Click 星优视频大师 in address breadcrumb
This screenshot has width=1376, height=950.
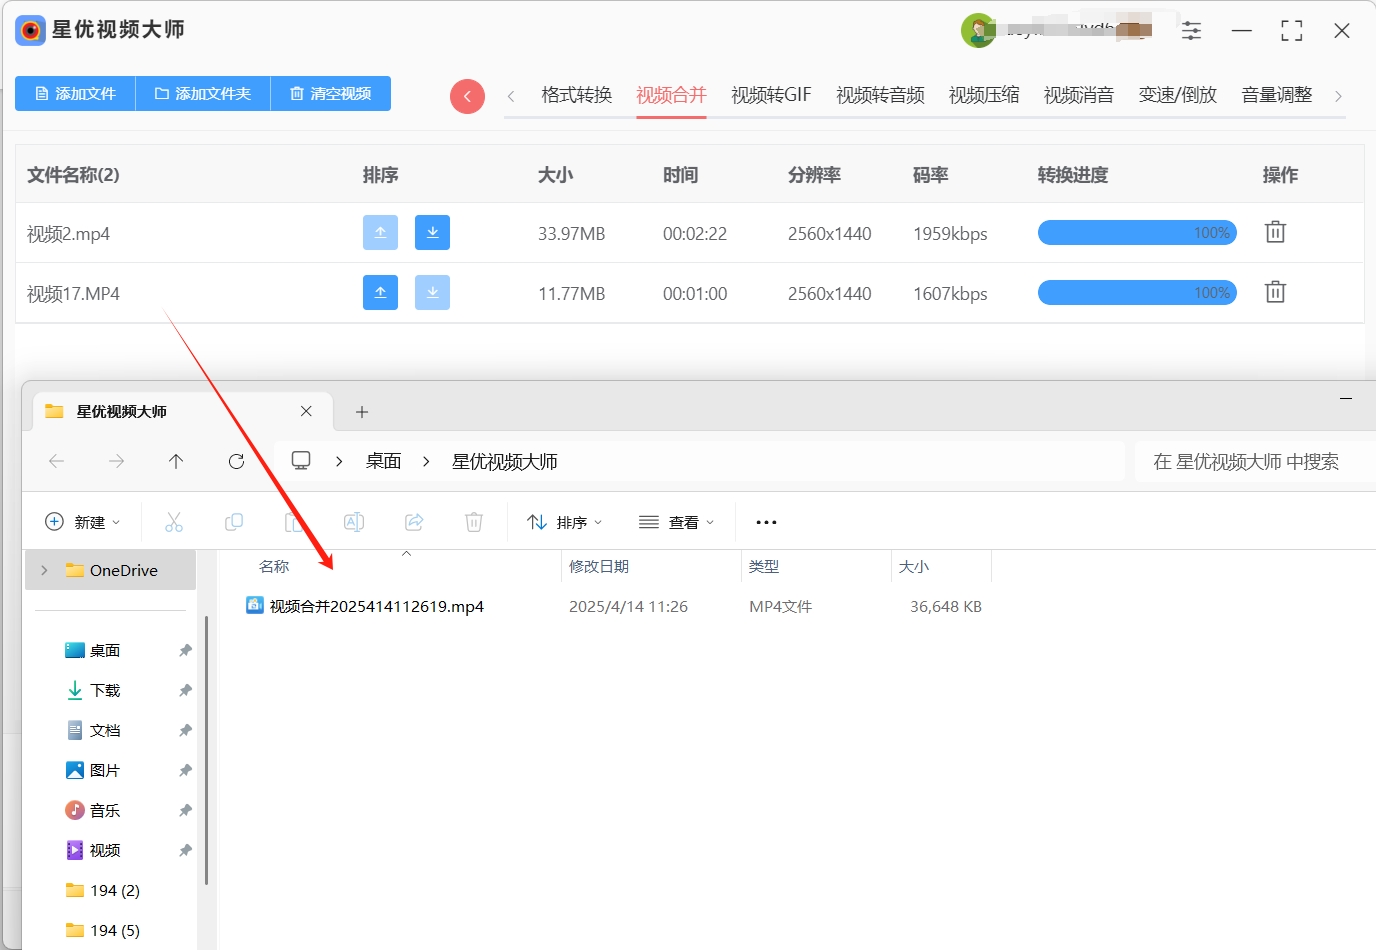[505, 461]
